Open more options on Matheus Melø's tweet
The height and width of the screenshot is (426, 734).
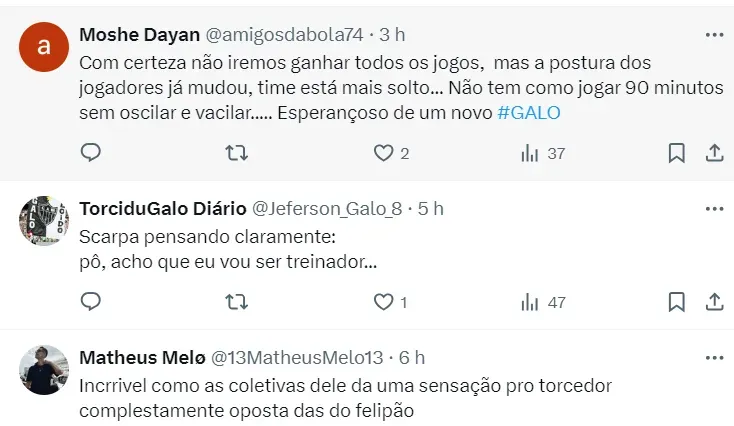point(713,357)
